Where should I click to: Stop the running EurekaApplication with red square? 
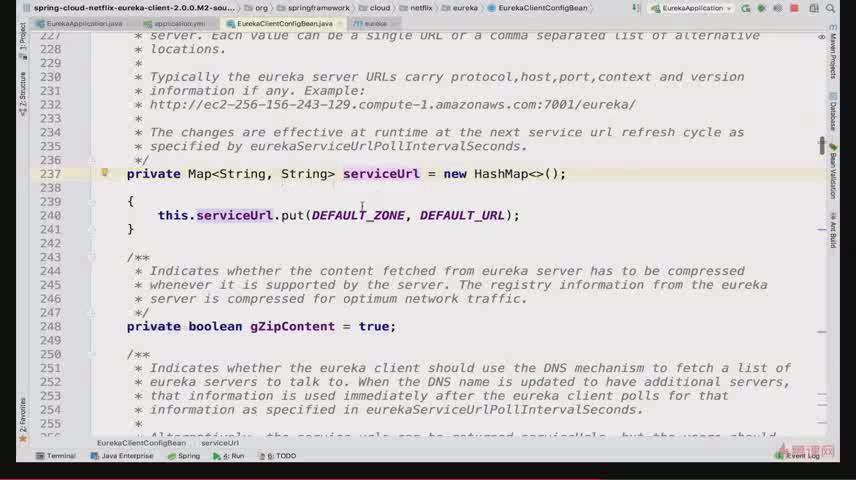(x=794, y=8)
